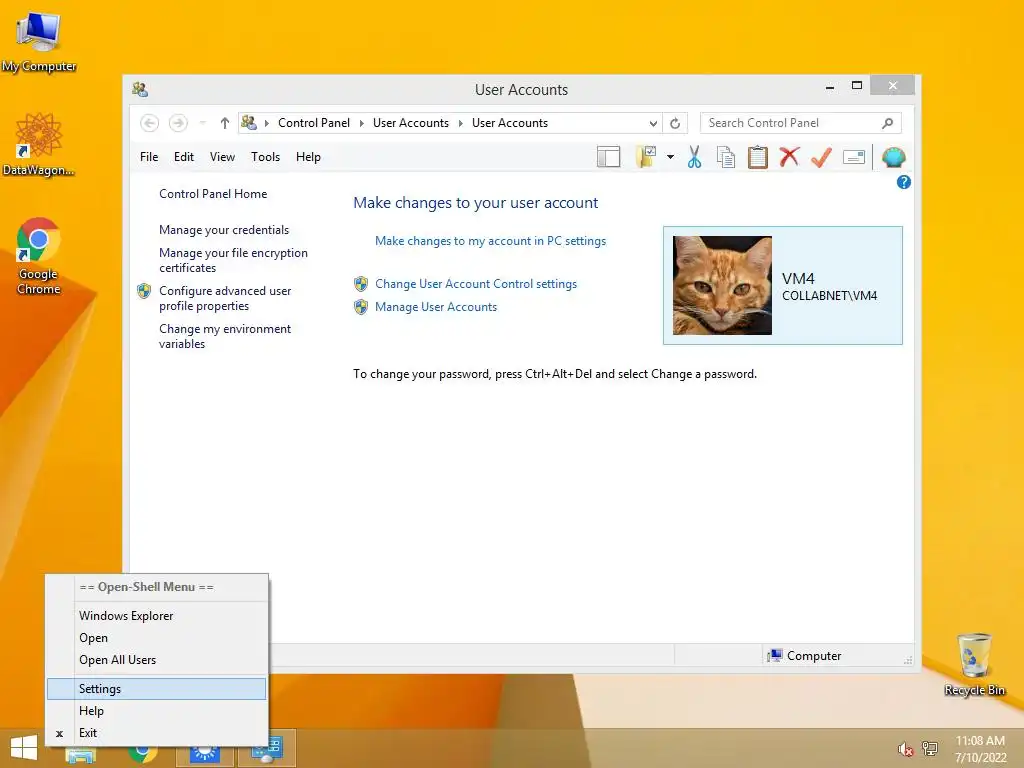
Task: Expand the arrow after first User Accounts breadcrumb
Action: (460, 123)
